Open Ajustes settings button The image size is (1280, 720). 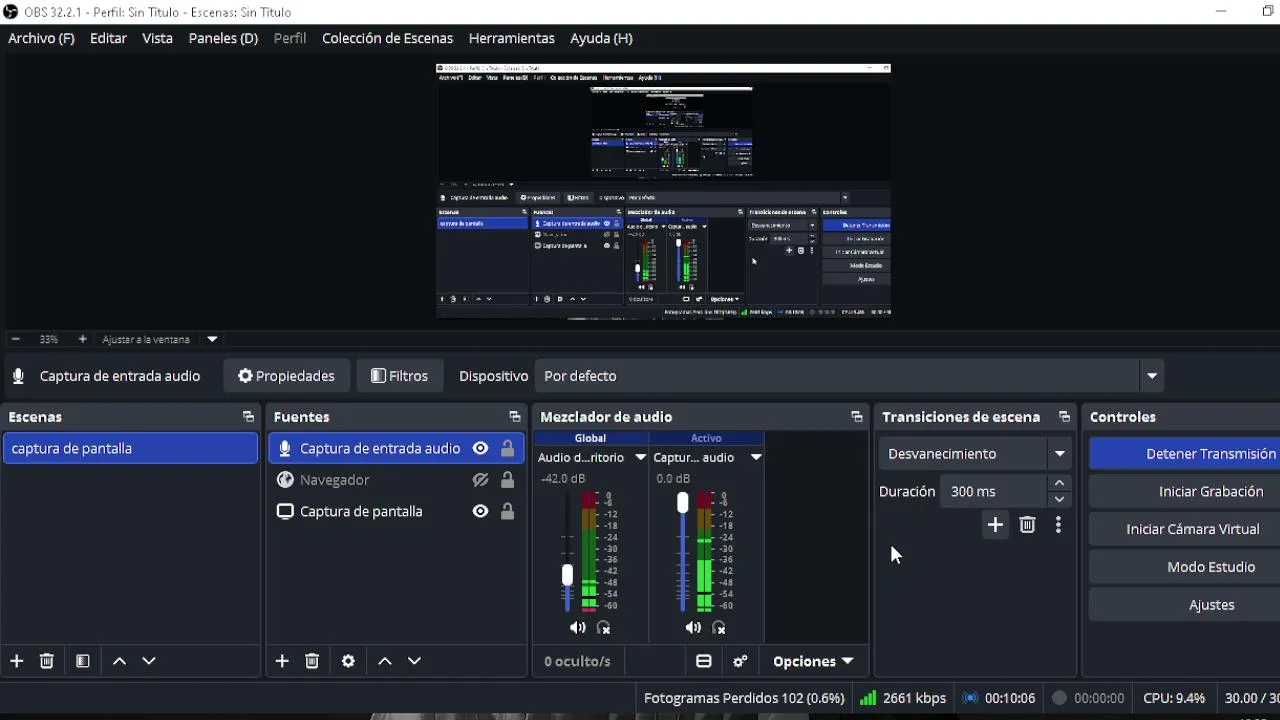click(1184, 605)
